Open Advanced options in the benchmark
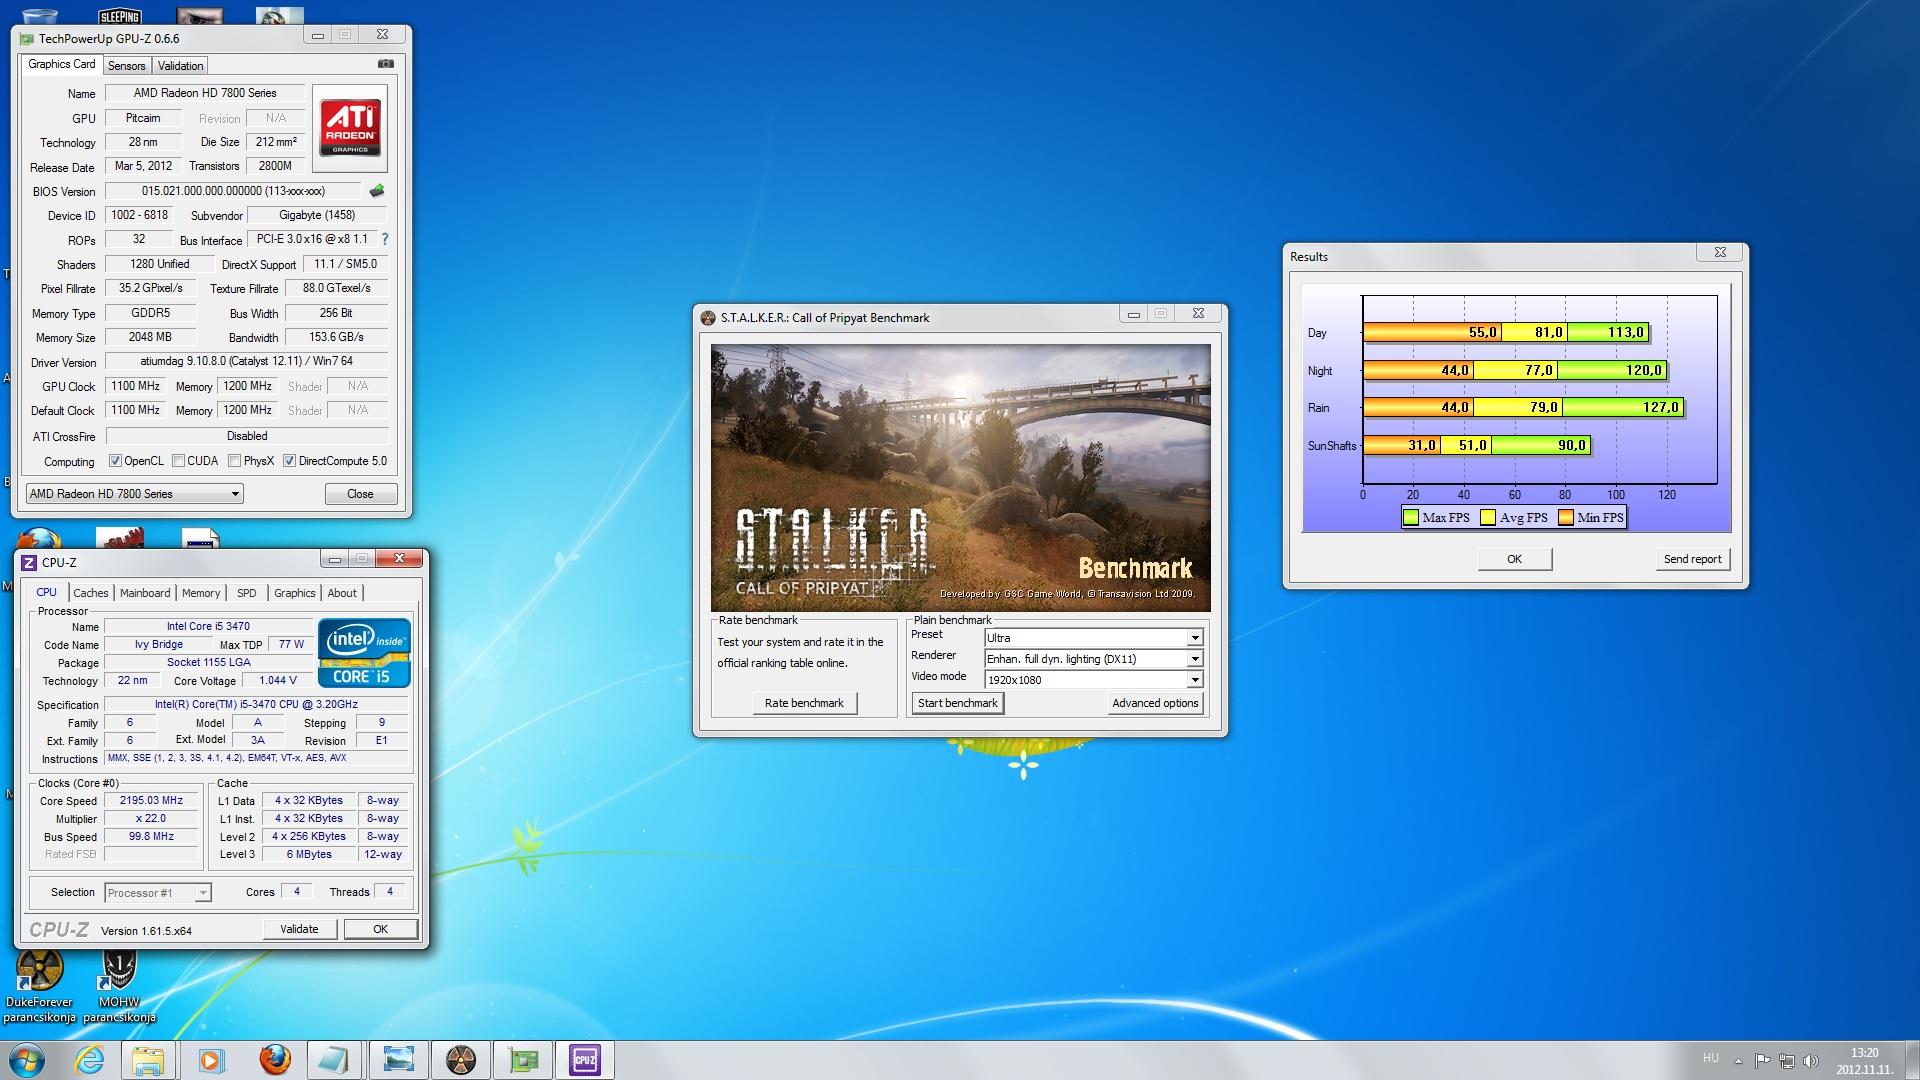 [1155, 703]
